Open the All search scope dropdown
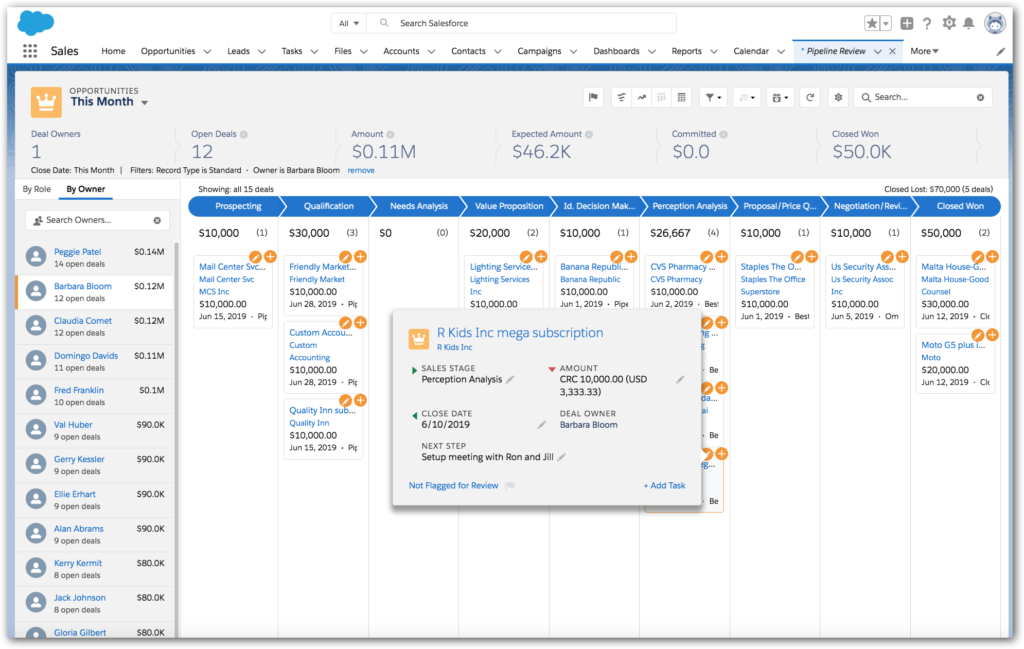 tap(349, 24)
